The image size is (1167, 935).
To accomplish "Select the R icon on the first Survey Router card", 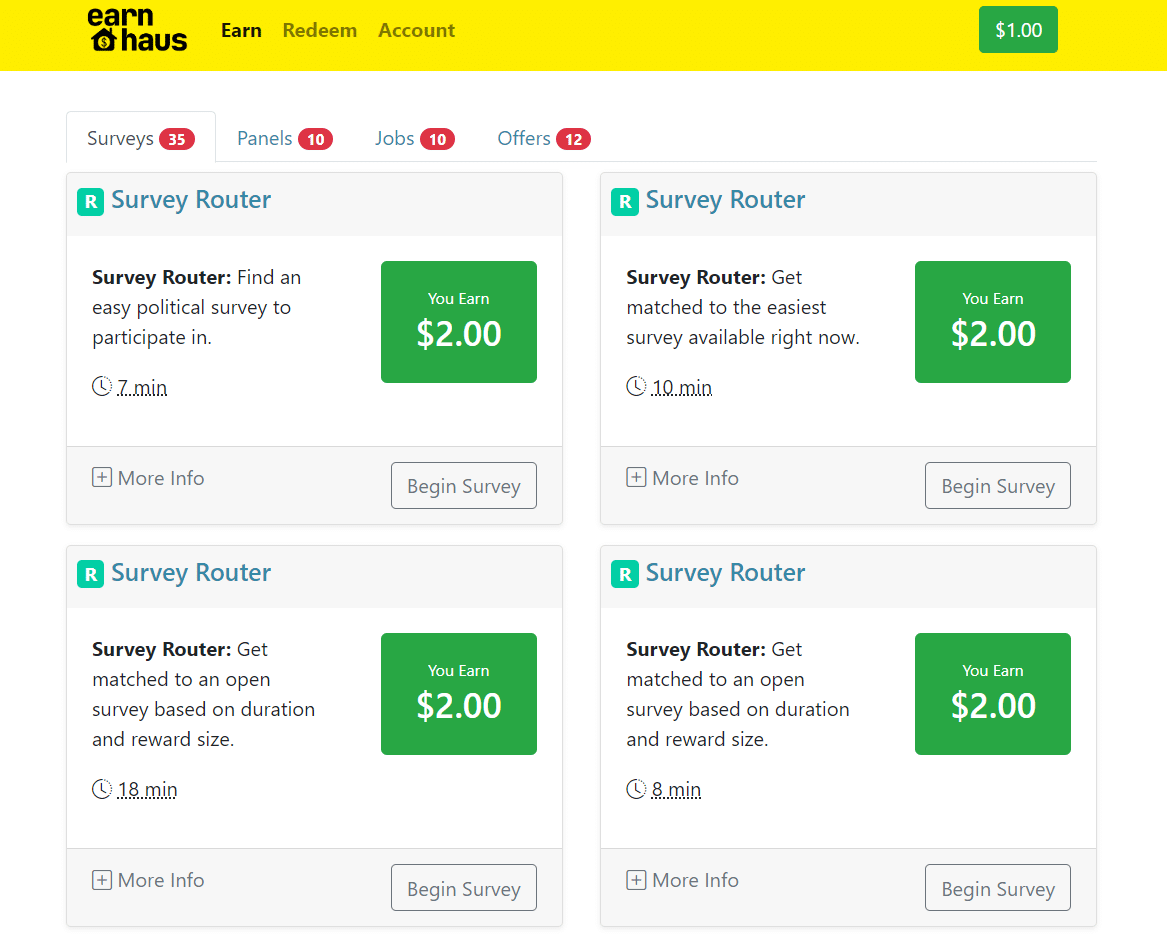I will point(90,200).
